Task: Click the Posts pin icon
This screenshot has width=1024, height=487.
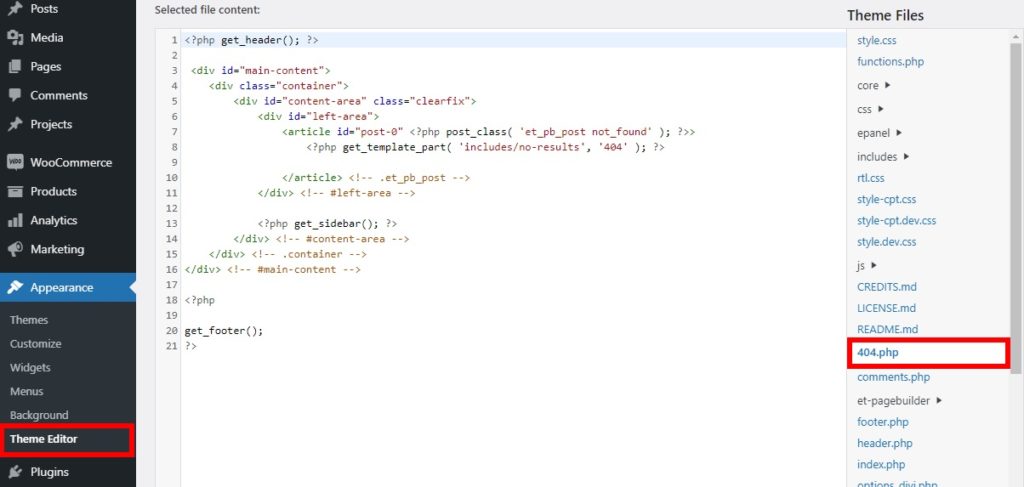Action: coord(15,9)
